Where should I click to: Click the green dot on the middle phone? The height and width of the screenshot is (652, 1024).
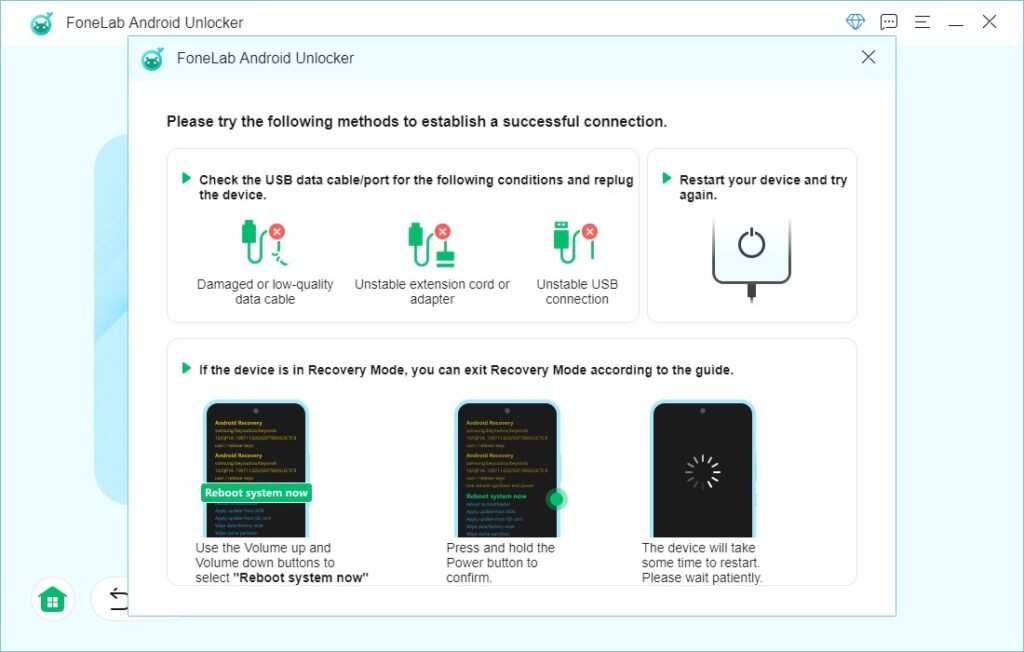(557, 498)
